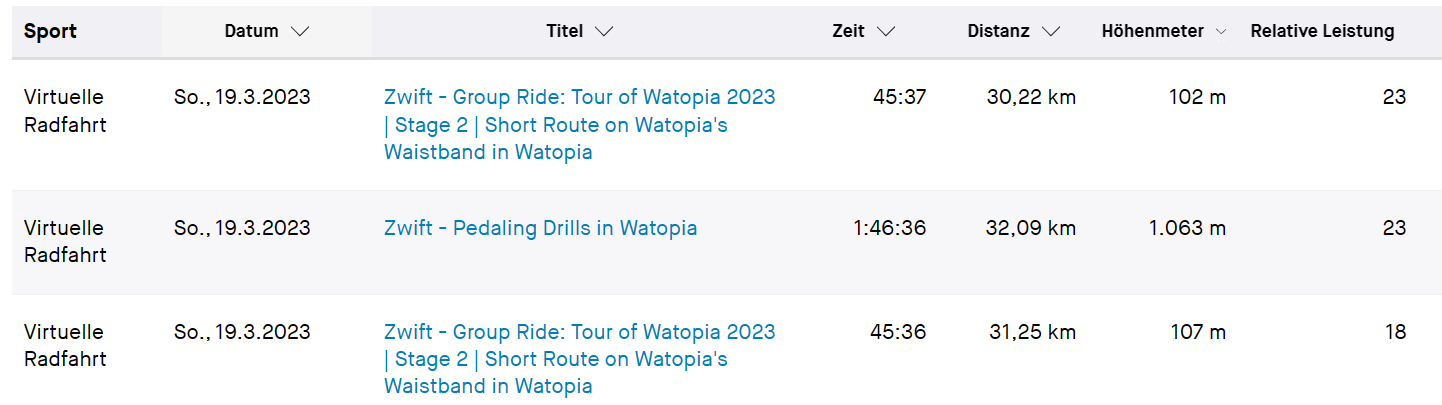The width and height of the screenshot is (1442, 405).
Task: Click the 1.063 m elevation value
Action: pyautogui.click(x=1186, y=228)
